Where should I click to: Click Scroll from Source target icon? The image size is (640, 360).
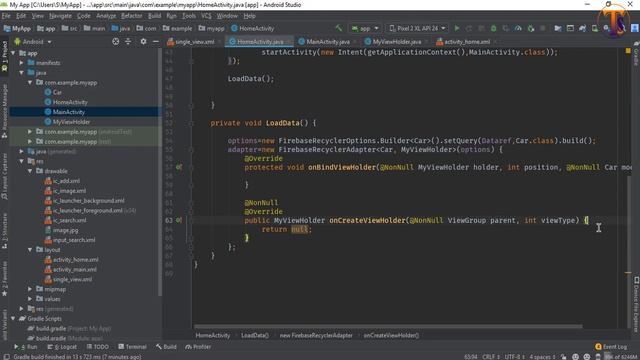click(116, 42)
